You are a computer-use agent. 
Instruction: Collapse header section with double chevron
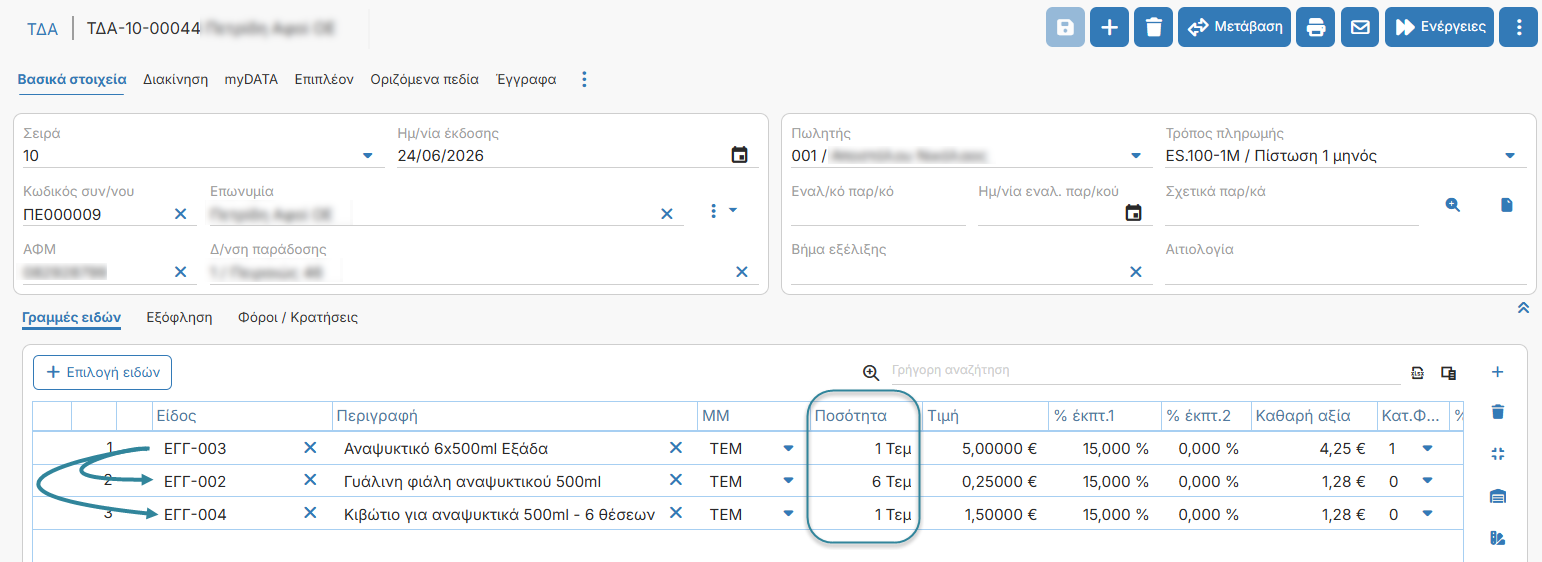1523,308
